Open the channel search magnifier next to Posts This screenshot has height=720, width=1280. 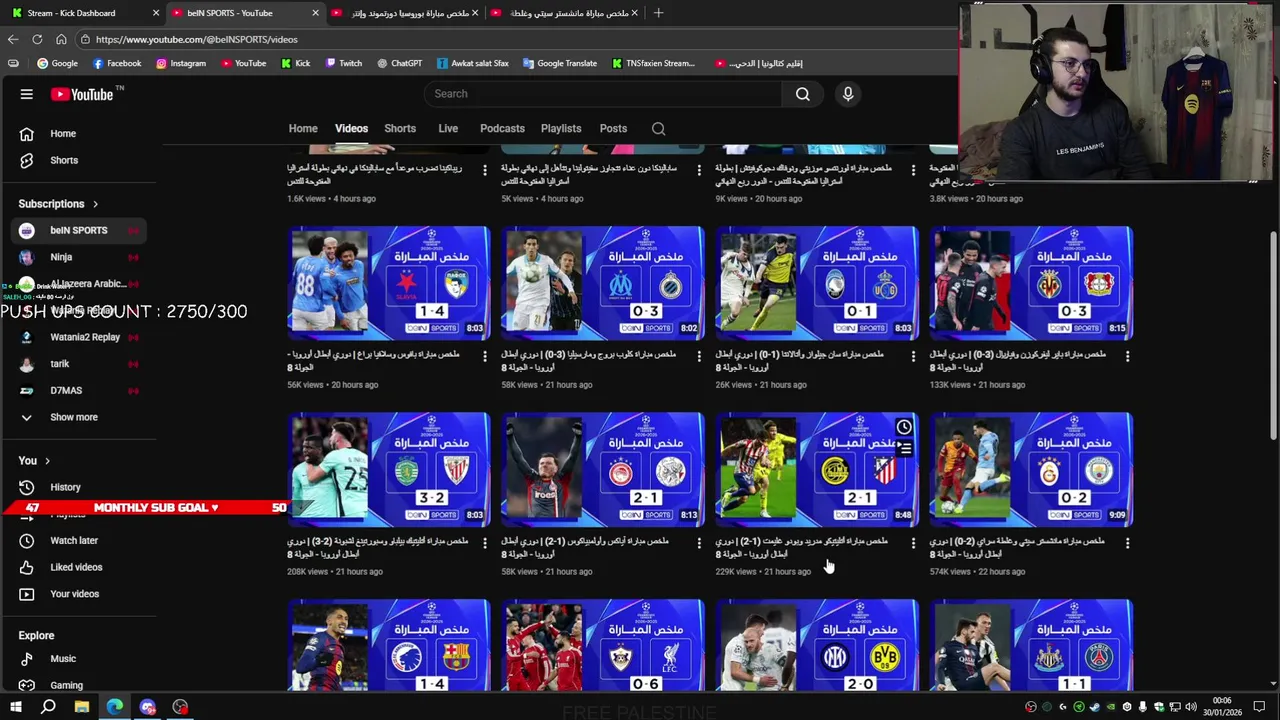pyautogui.click(x=658, y=129)
